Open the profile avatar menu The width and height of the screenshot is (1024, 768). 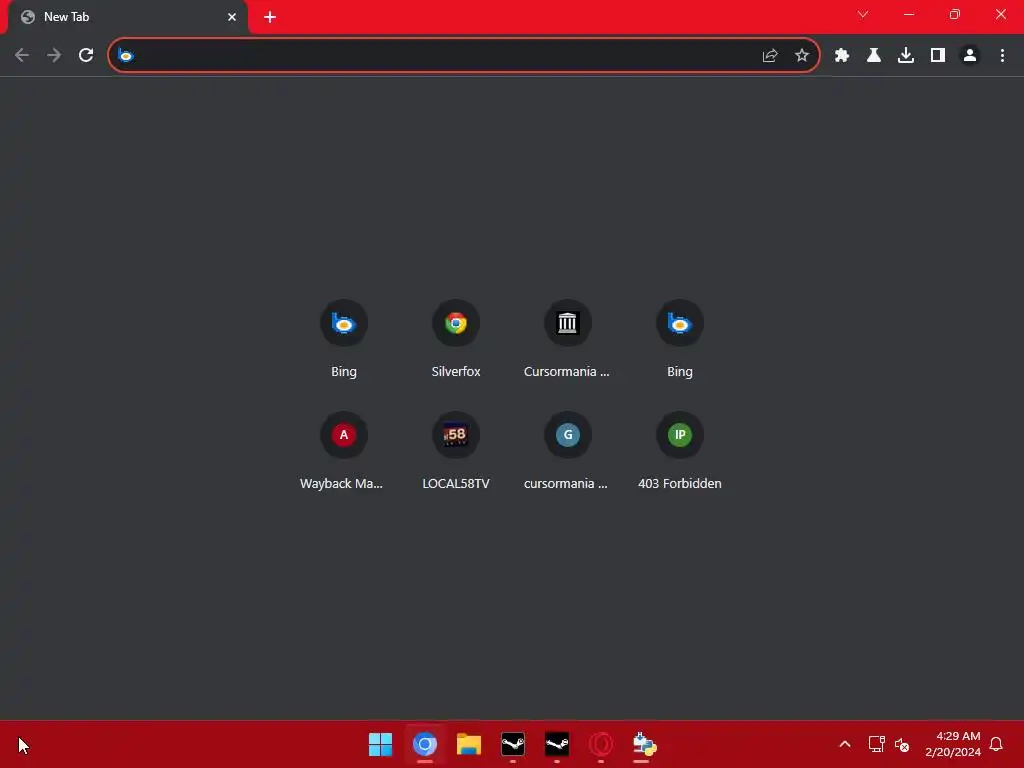(x=970, y=56)
